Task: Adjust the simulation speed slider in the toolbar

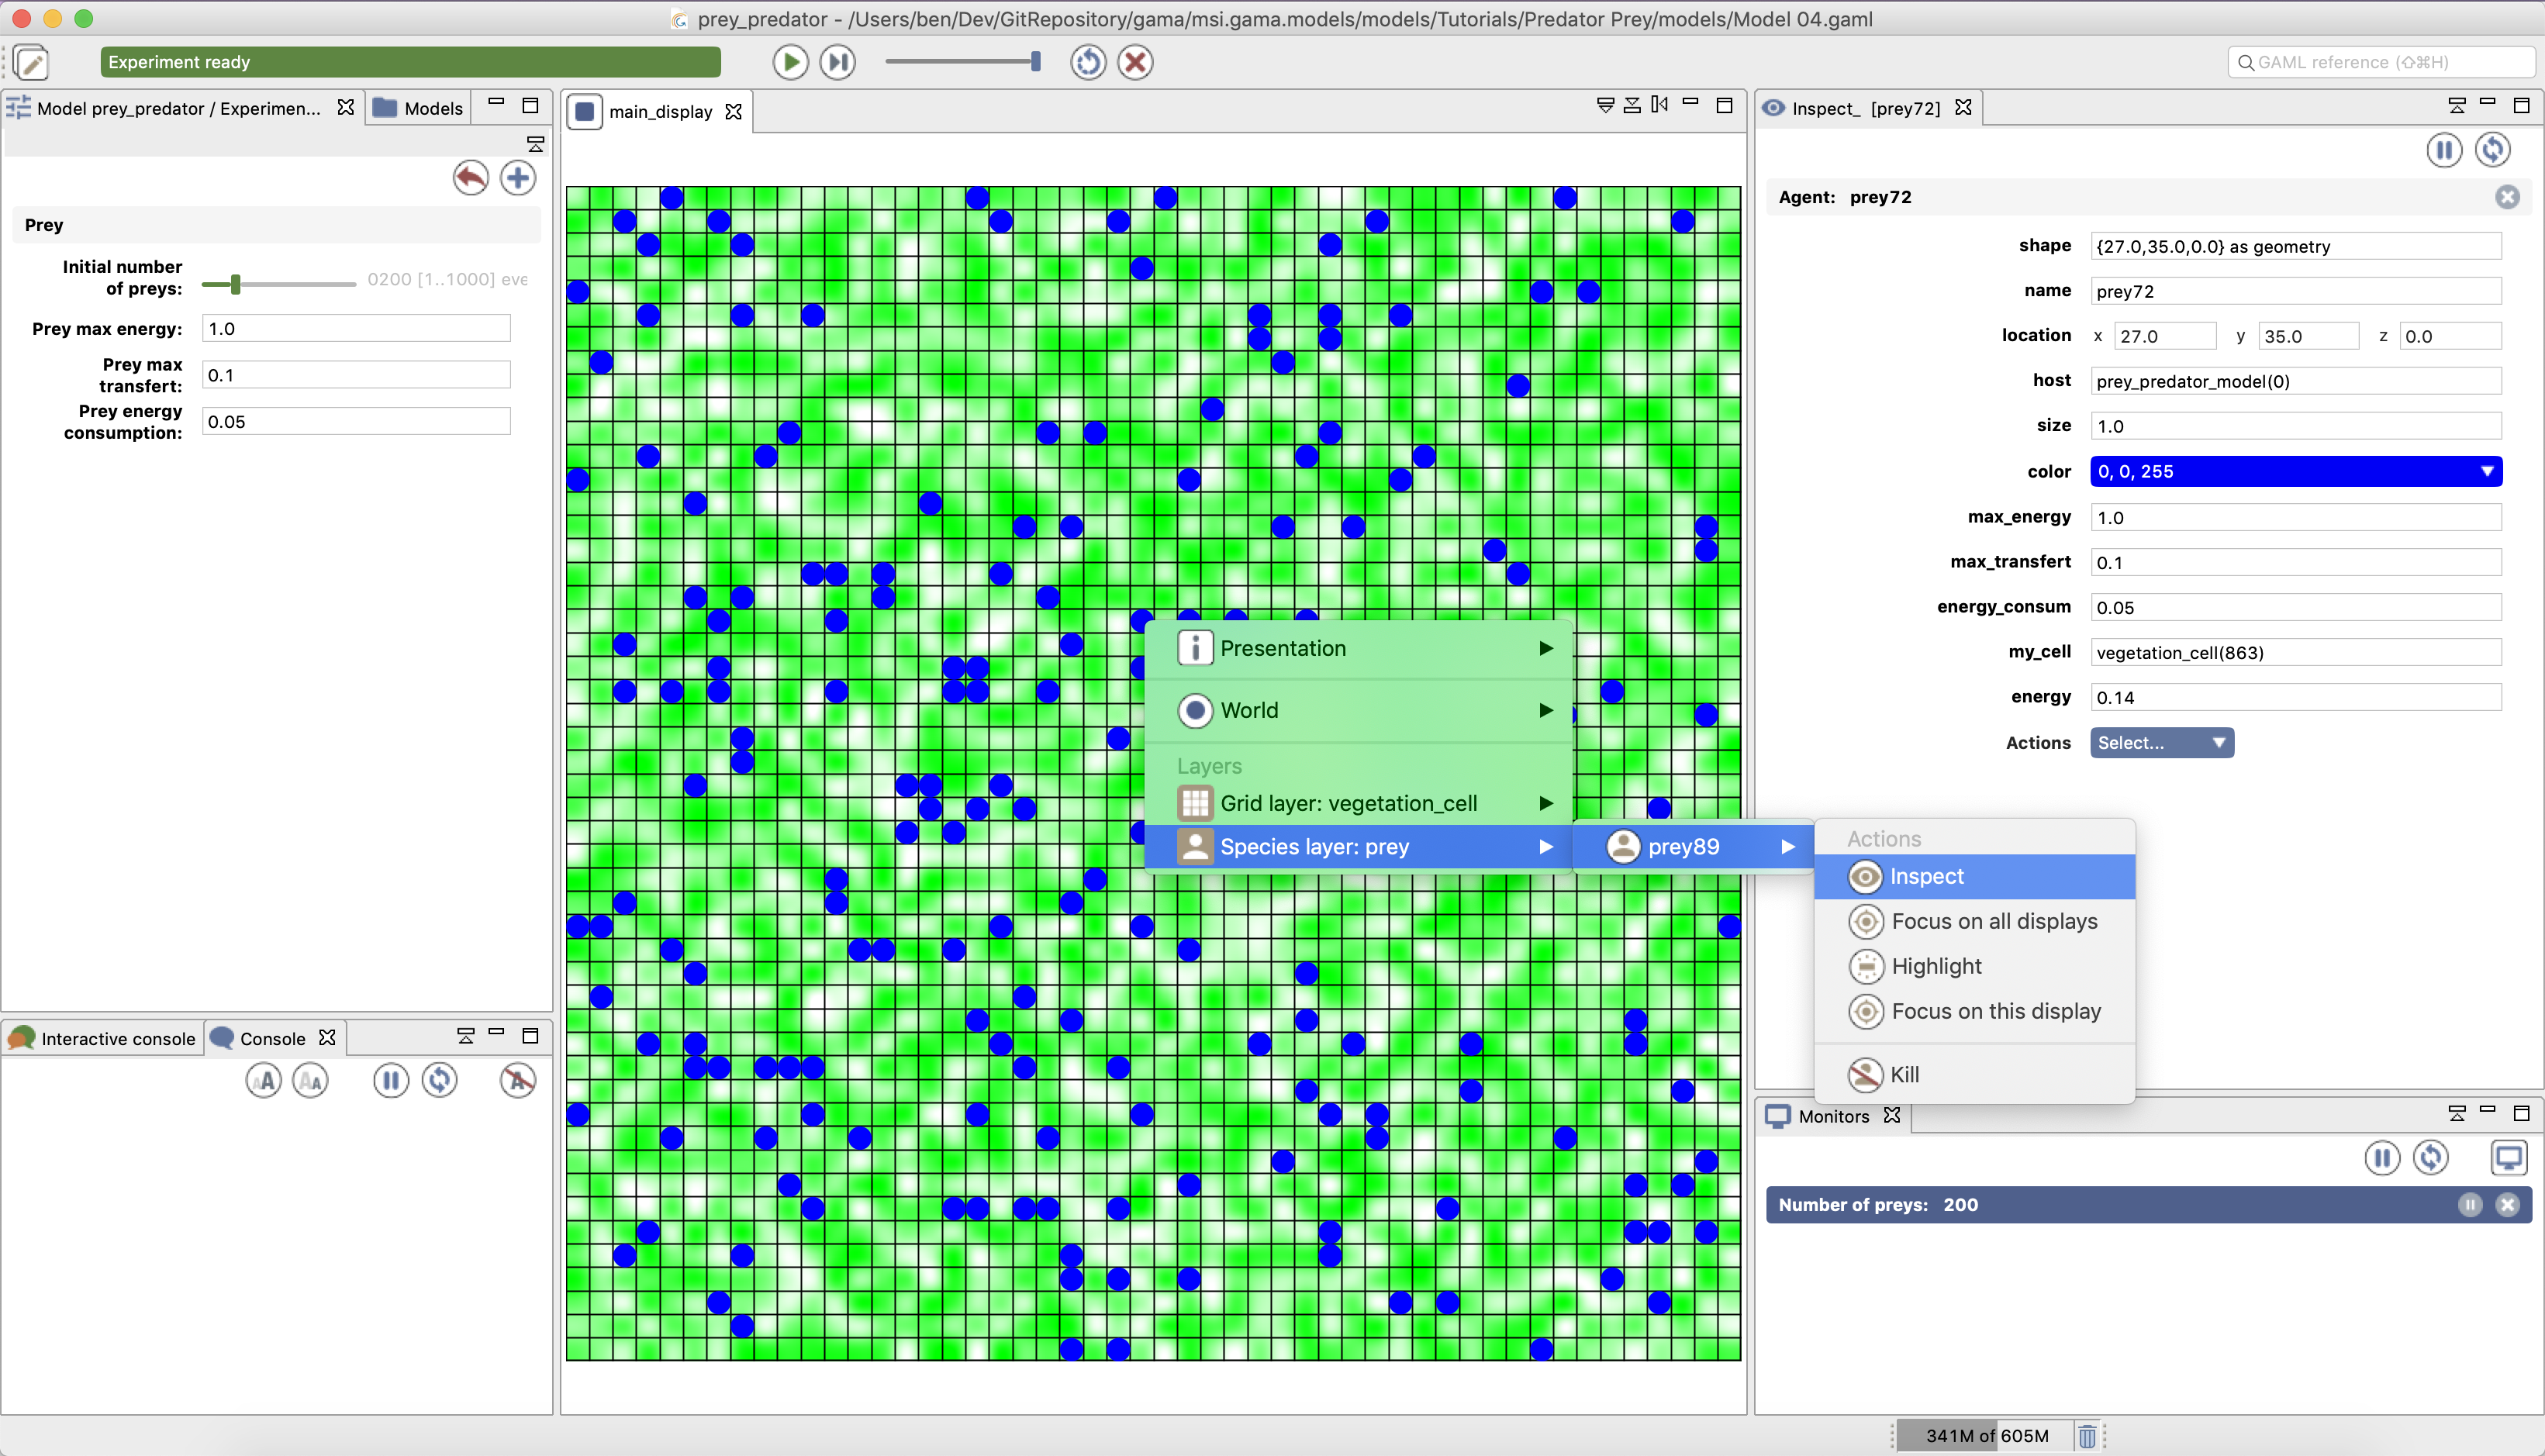Action: (x=963, y=62)
